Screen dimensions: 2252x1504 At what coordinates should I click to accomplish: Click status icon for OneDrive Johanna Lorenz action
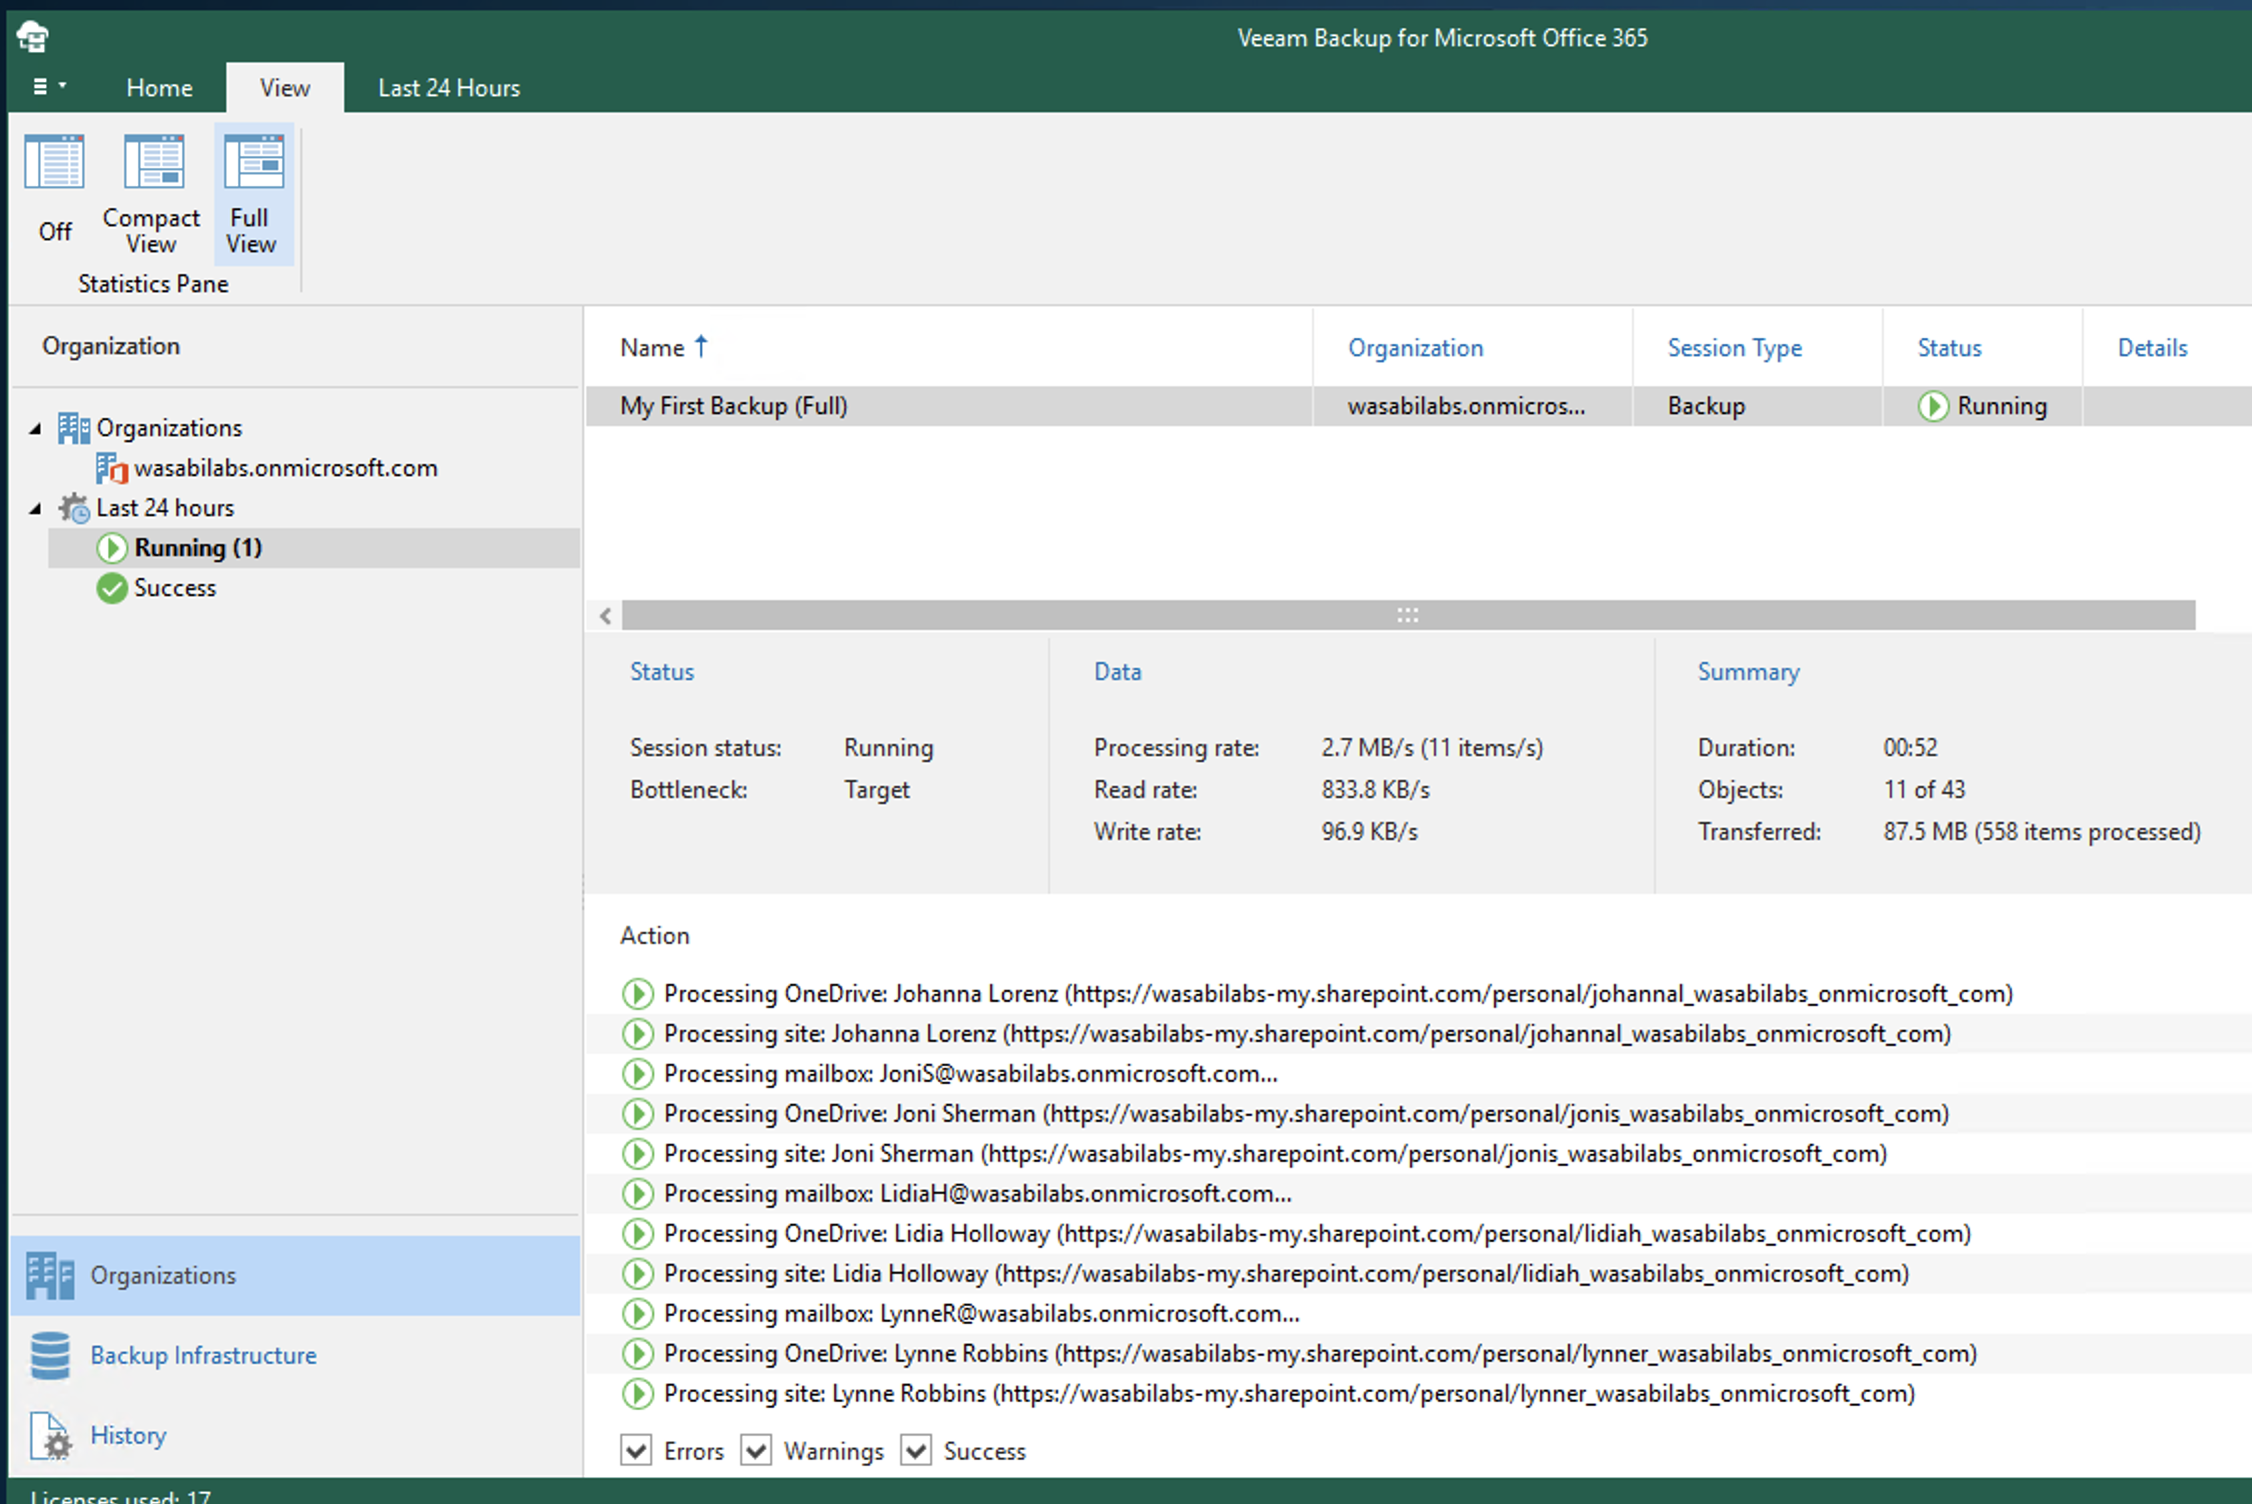638,994
